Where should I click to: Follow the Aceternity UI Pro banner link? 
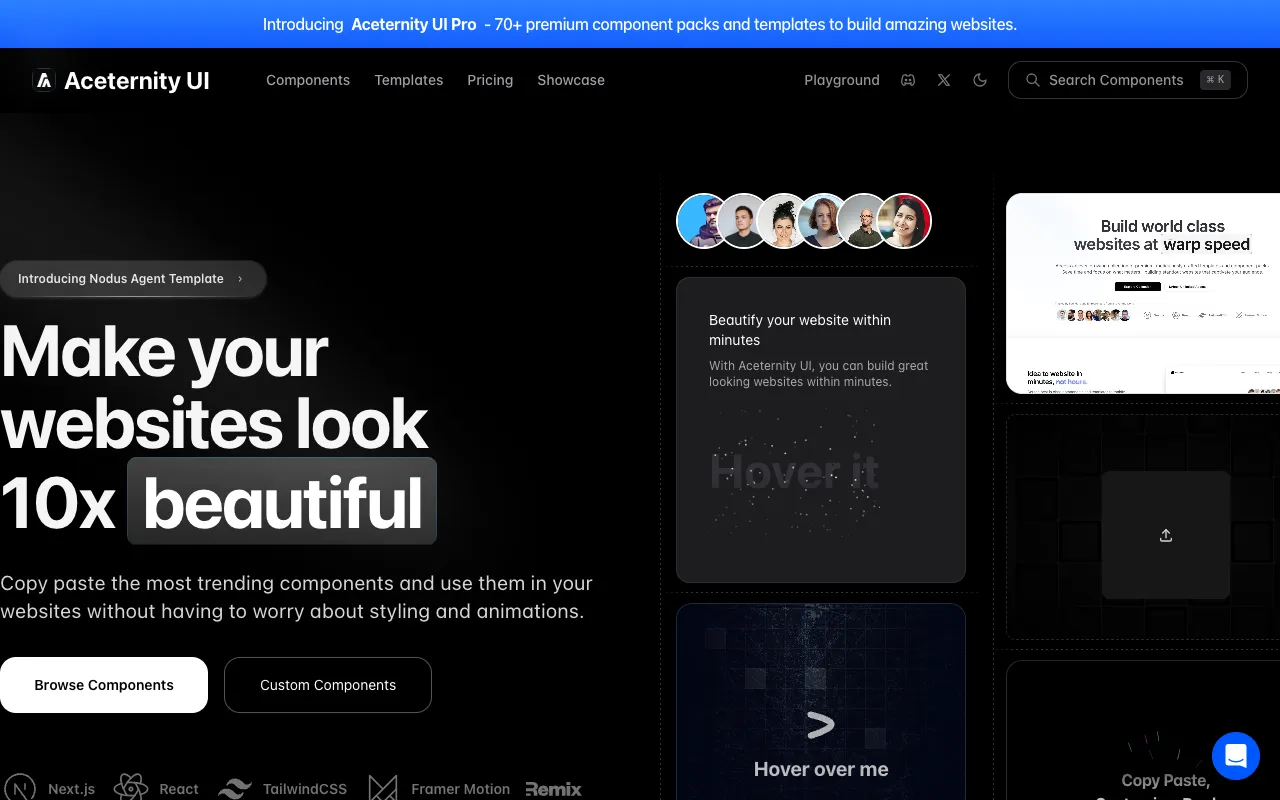click(x=413, y=24)
